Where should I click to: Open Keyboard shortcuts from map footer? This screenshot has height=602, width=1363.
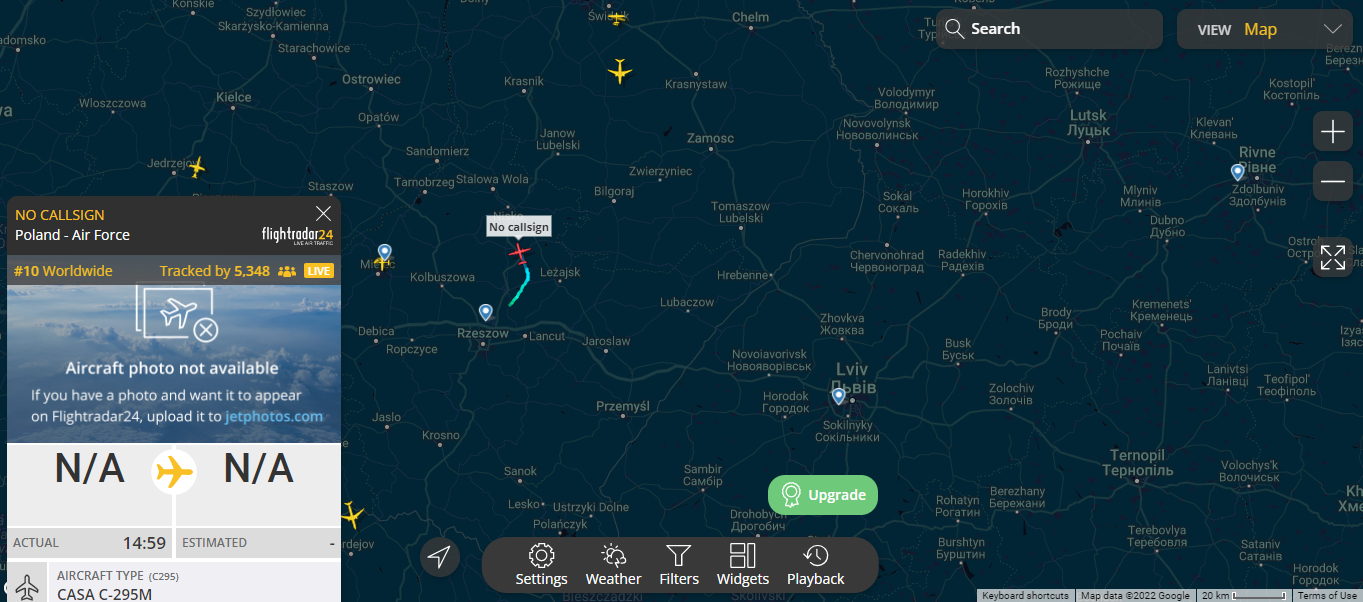(x=1025, y=596)
